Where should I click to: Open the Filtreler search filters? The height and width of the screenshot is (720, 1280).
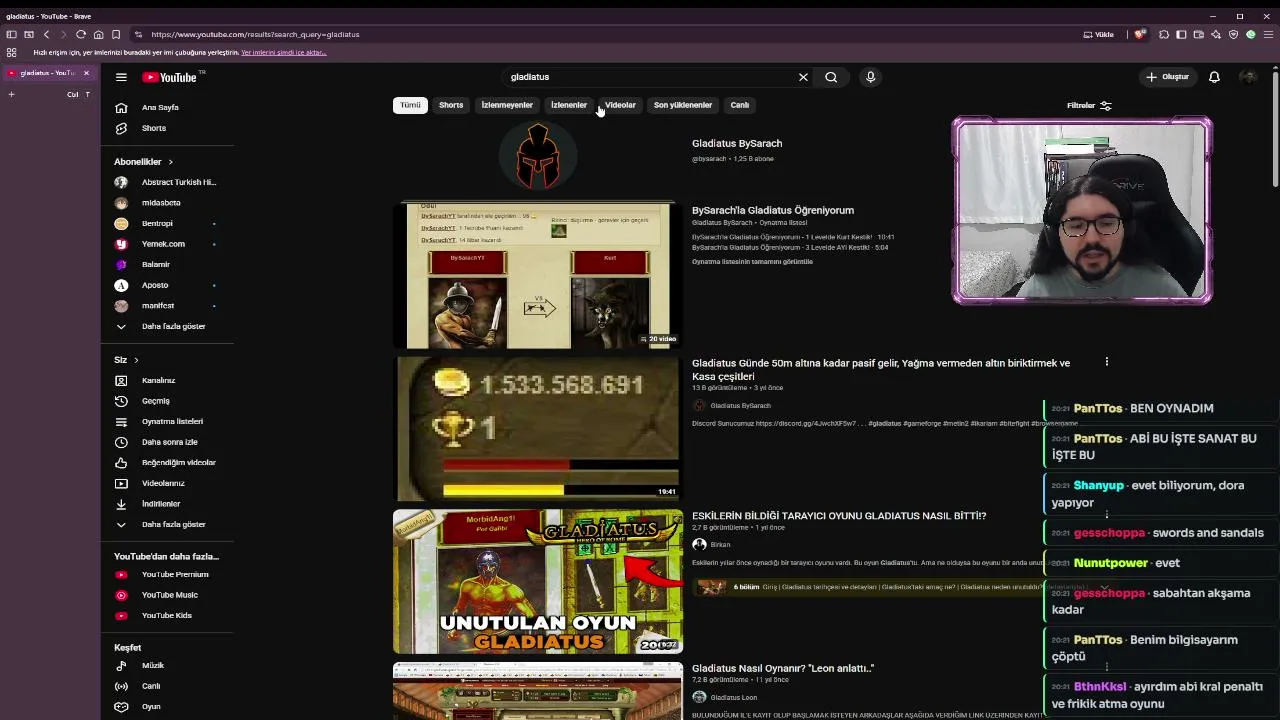1089,105
